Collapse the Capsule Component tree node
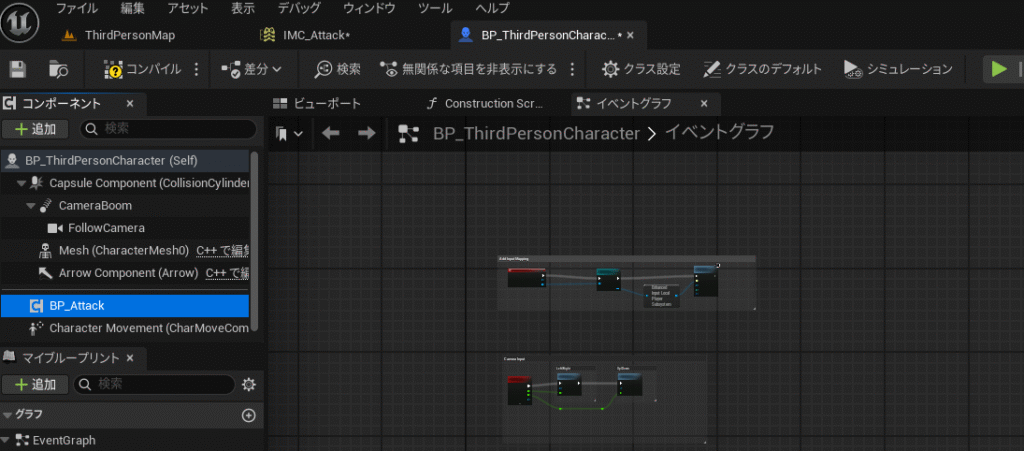The image size is (1024, 451). coord(22,183)
